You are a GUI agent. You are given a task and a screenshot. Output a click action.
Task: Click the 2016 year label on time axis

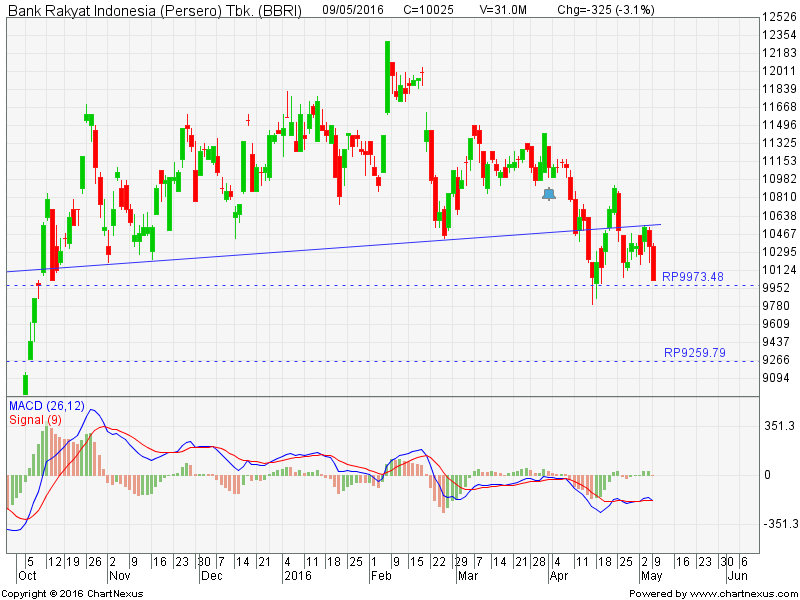pyautogui.click(x=297, y=576)
